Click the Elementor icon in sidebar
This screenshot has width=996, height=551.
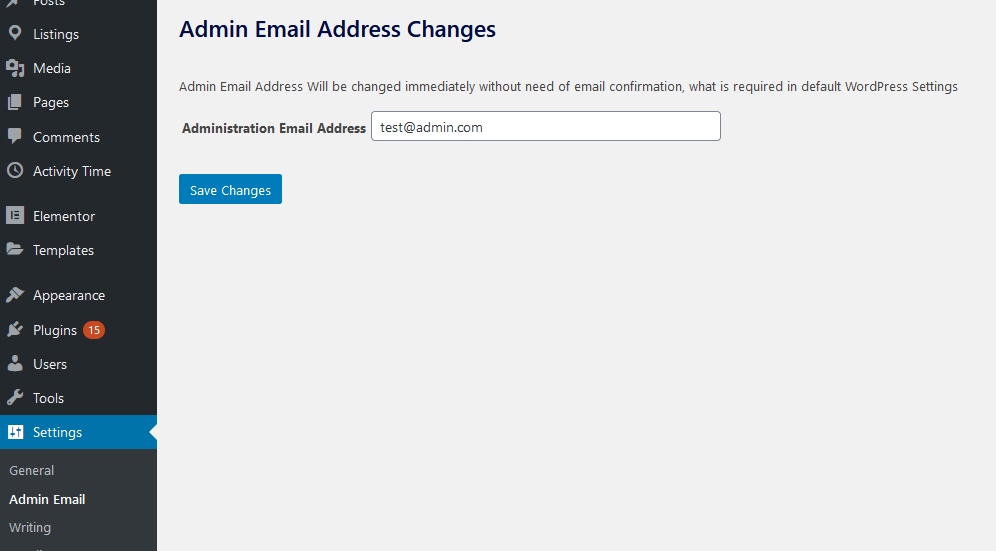click(x=15, y=216)
